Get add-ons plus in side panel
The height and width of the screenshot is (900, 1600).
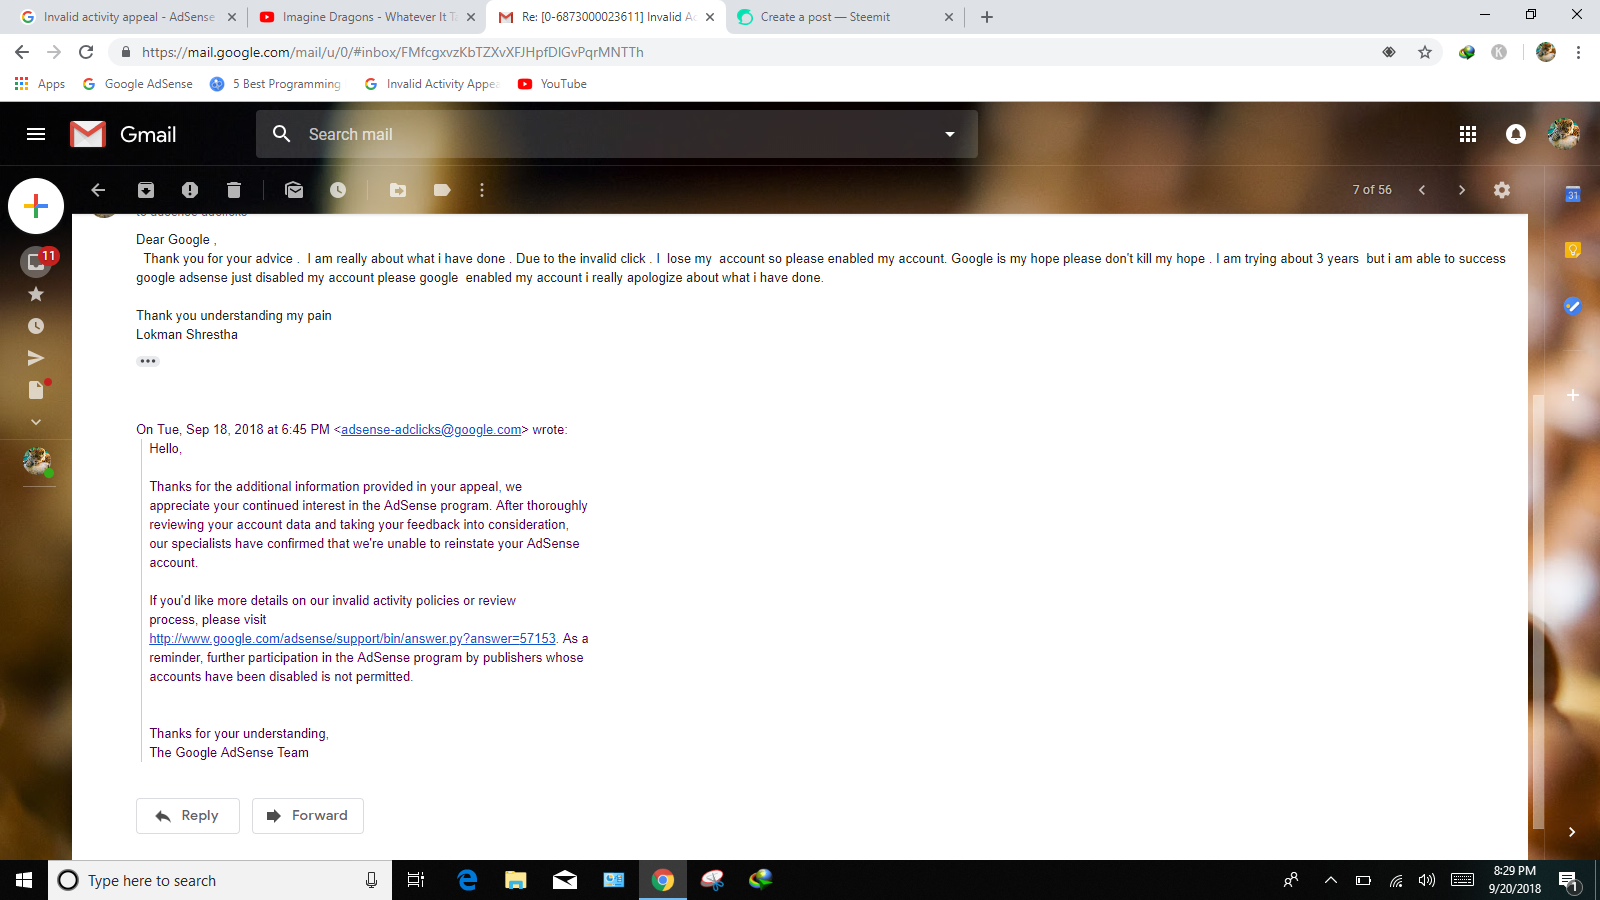(x=1573, y=395)
